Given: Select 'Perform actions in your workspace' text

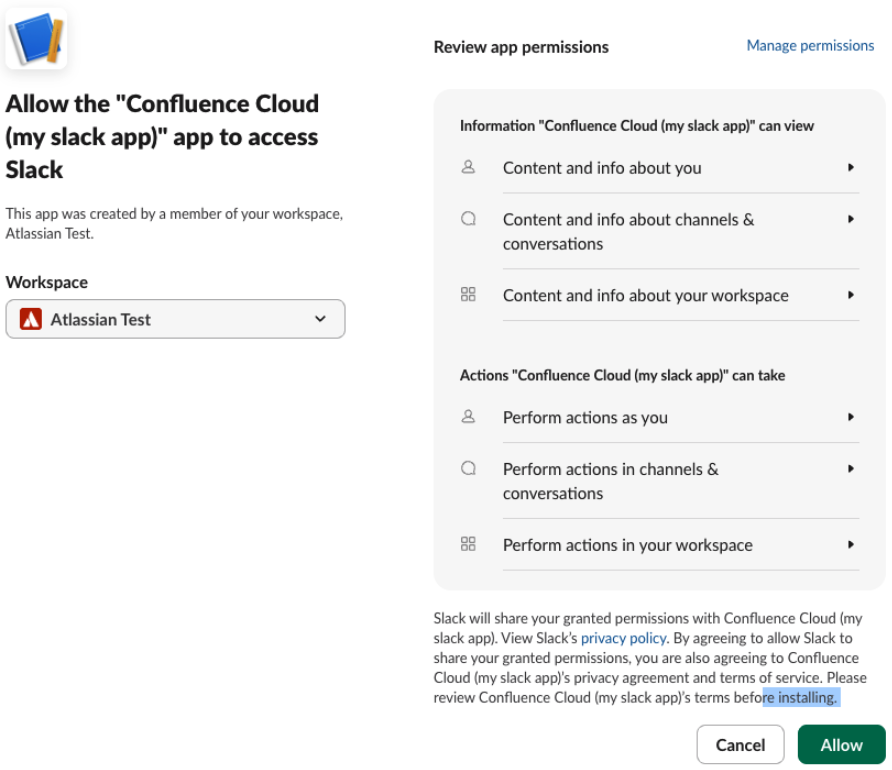Looking at the screenshot, I should (627, 545).
